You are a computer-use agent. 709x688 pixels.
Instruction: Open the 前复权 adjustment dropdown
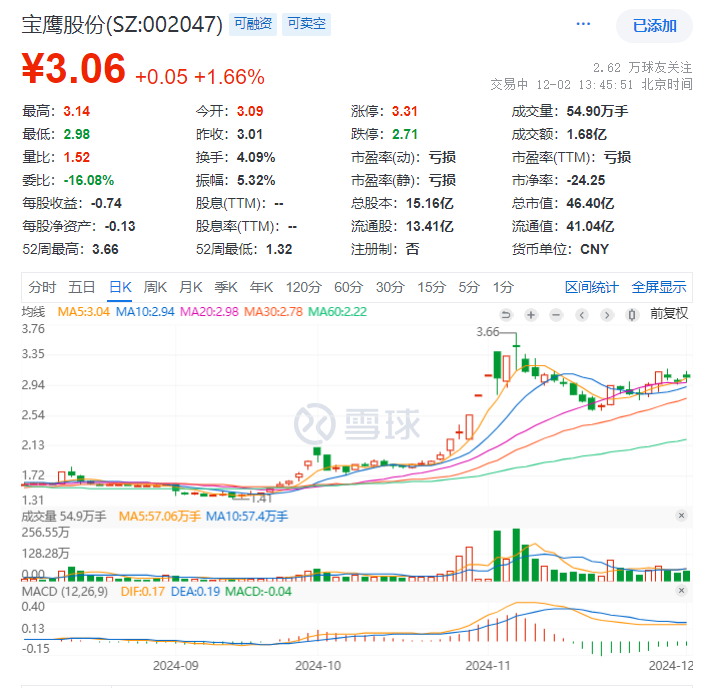(669, 313)
